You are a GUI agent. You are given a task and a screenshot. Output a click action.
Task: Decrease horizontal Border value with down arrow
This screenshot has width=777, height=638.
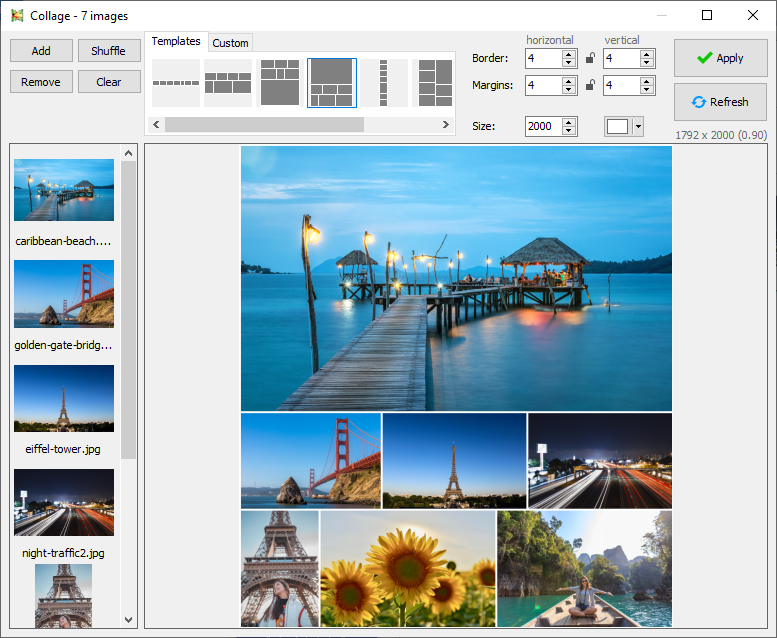pyautogui.click(x=570, y=64)
